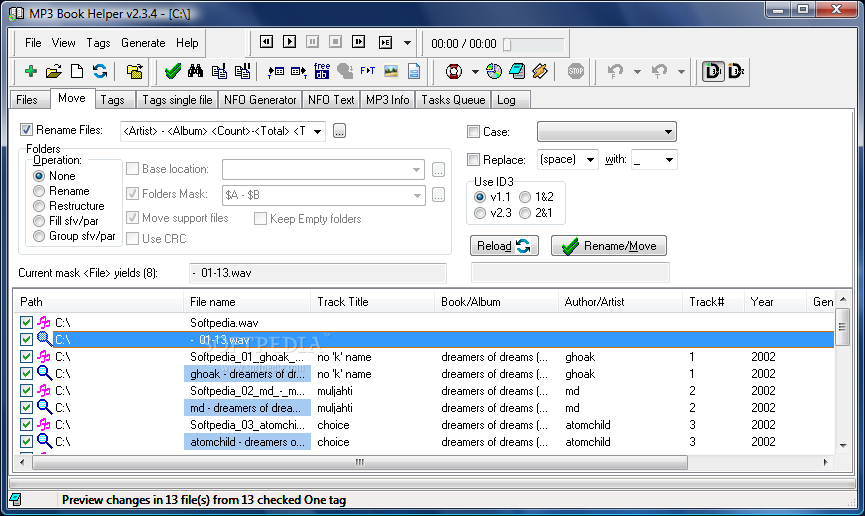Screen dimensions: 865x516
Task: Click the horizontal scrollbar thumb of file list
Action: tap(360, 462)
